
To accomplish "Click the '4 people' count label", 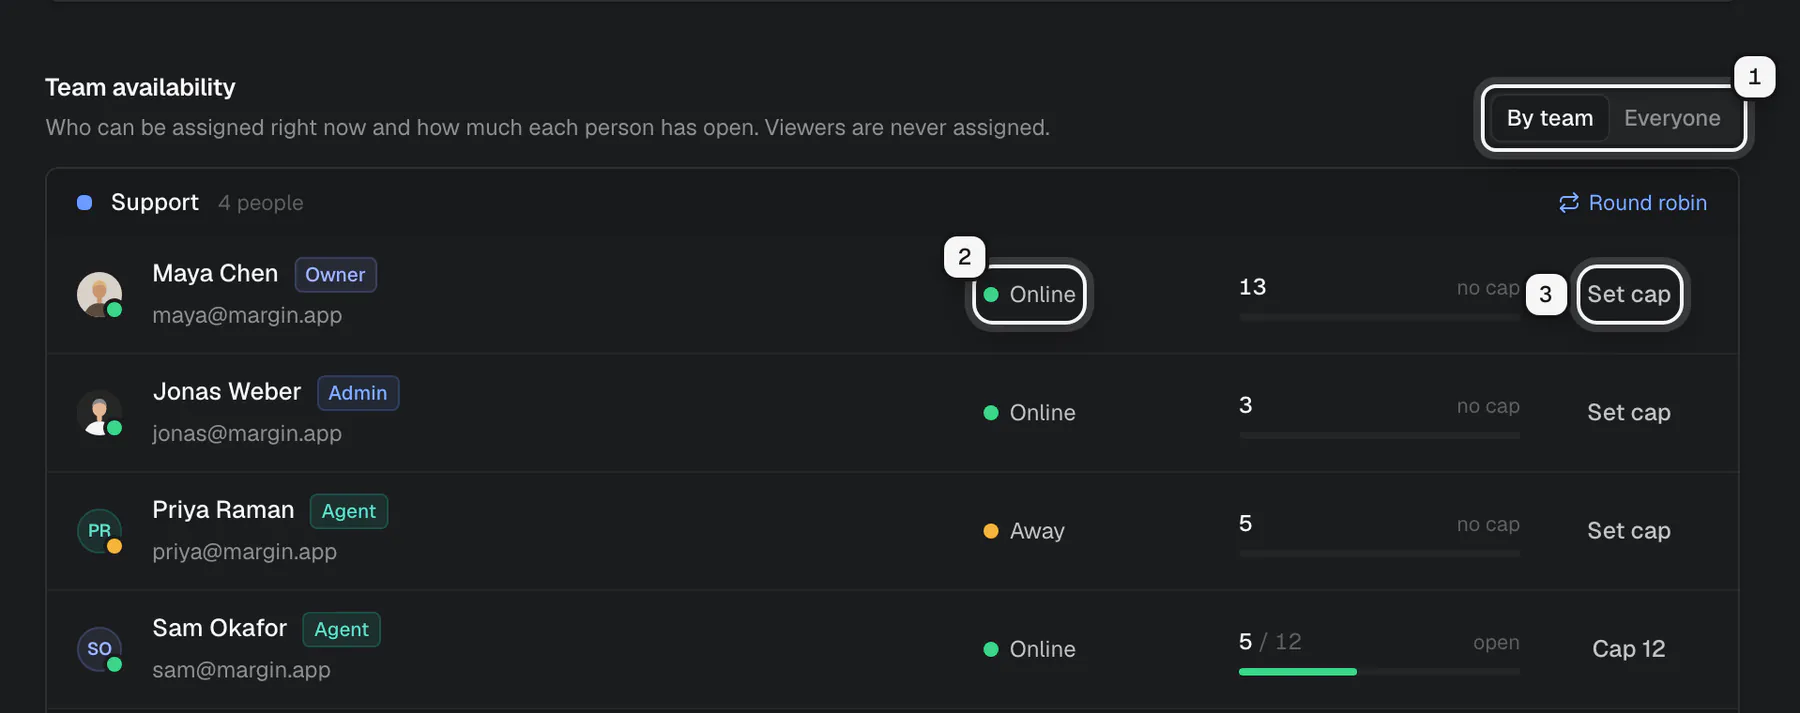I will coord(260,203).
